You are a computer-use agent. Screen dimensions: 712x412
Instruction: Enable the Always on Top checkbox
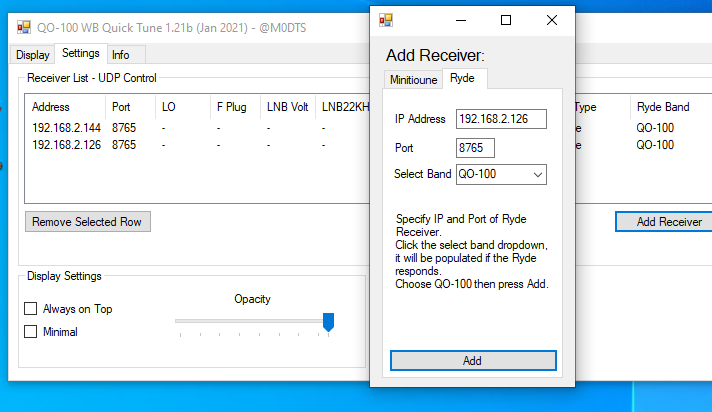(31, 309)
